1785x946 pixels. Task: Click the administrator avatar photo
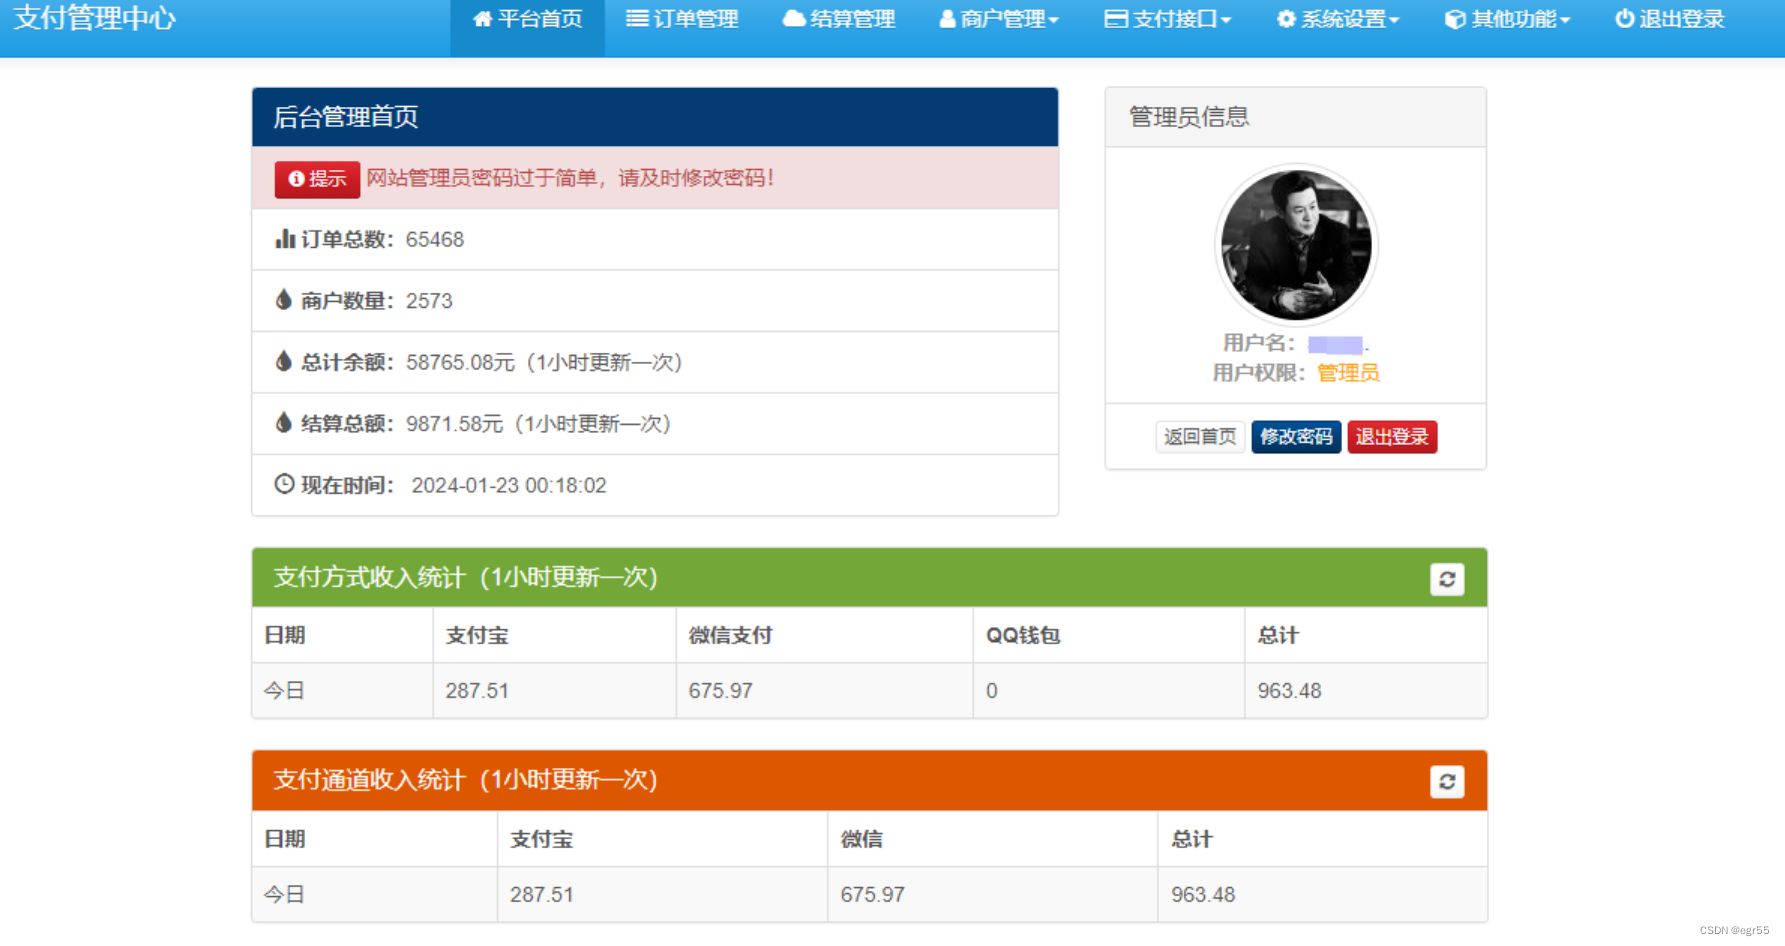tap(1296, 245)
